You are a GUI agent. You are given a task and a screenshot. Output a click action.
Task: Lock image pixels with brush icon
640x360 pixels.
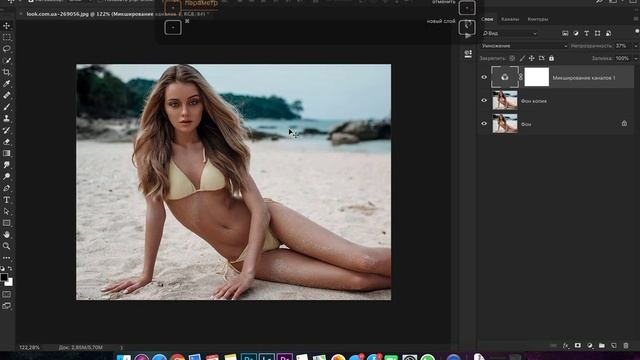coord(522,58)
